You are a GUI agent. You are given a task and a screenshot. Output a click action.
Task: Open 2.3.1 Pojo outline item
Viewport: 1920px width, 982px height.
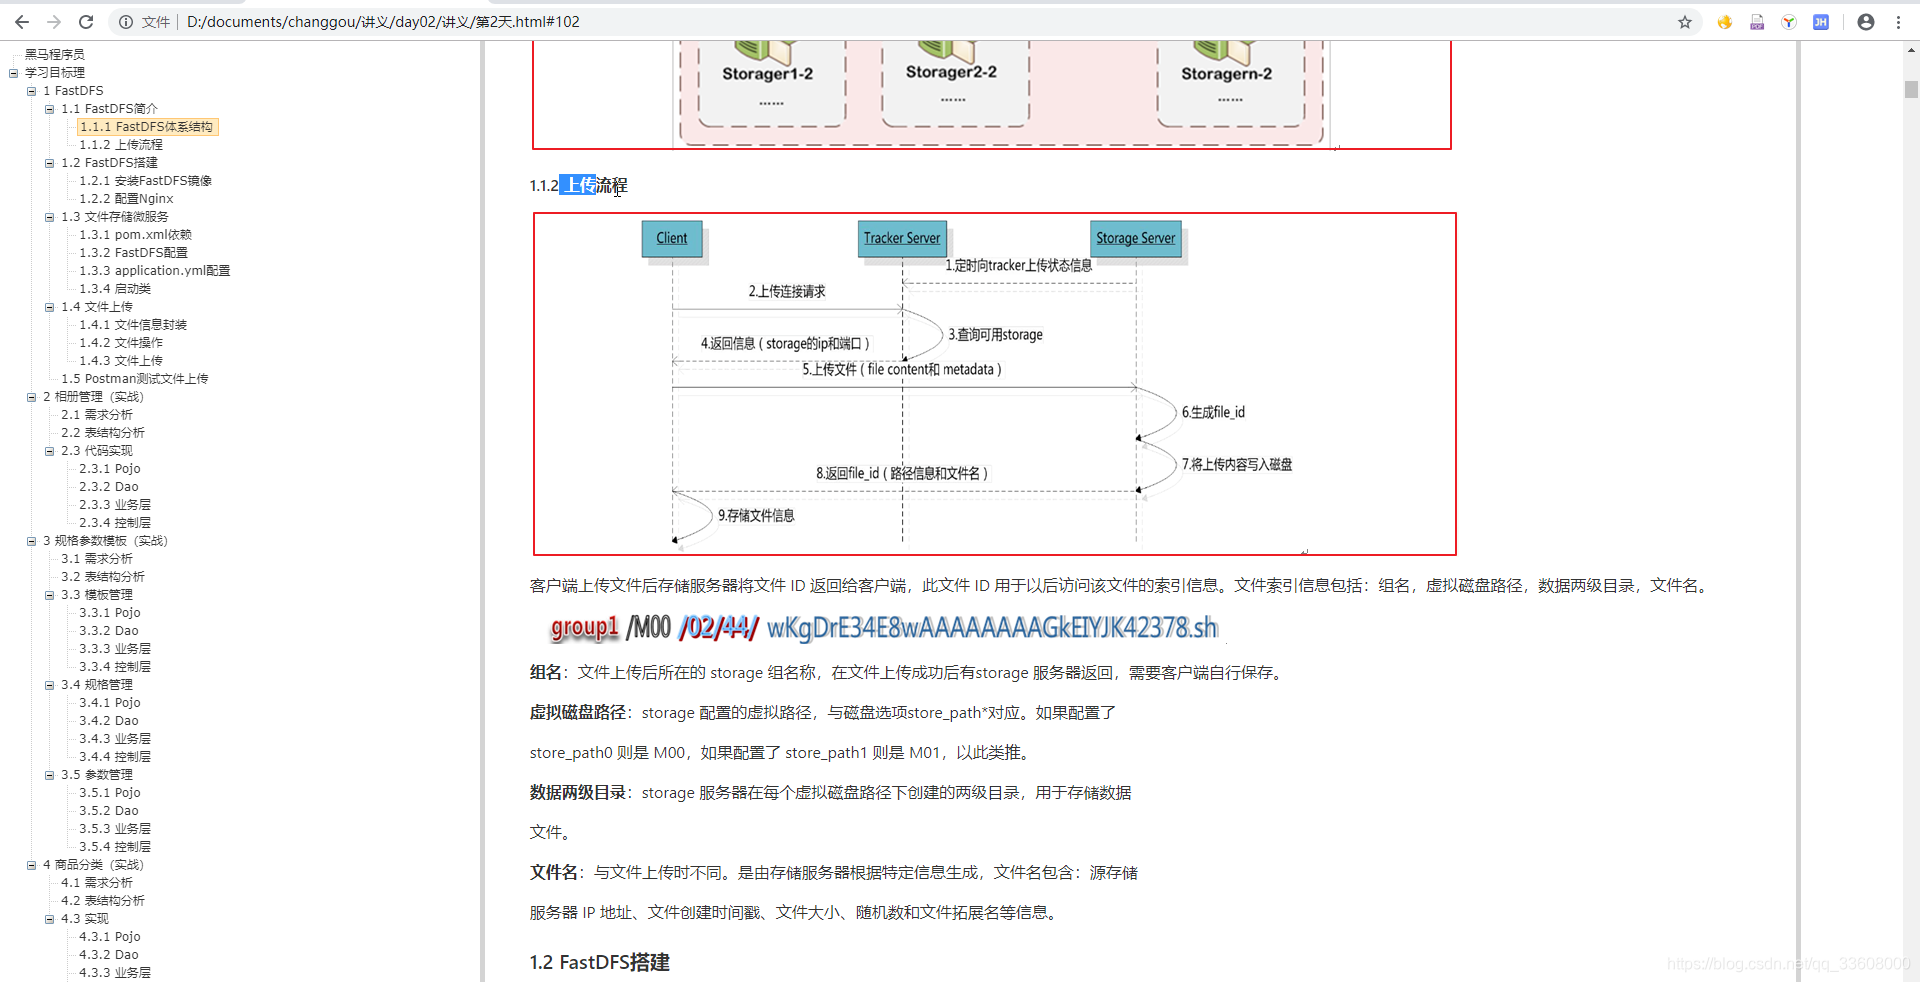110,469
